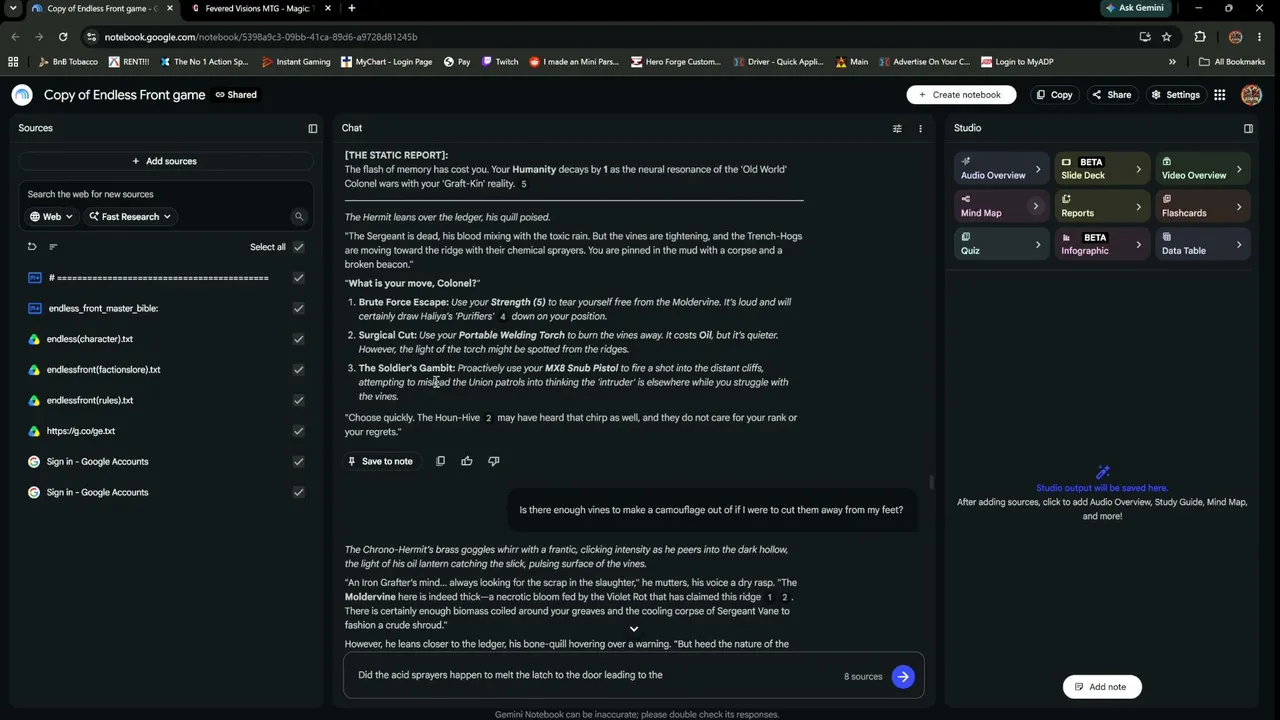This screenshot has height=720, width=1280.
Task: Uncheck the https://g.co/ge.txt source
Action: pos(298,431)
